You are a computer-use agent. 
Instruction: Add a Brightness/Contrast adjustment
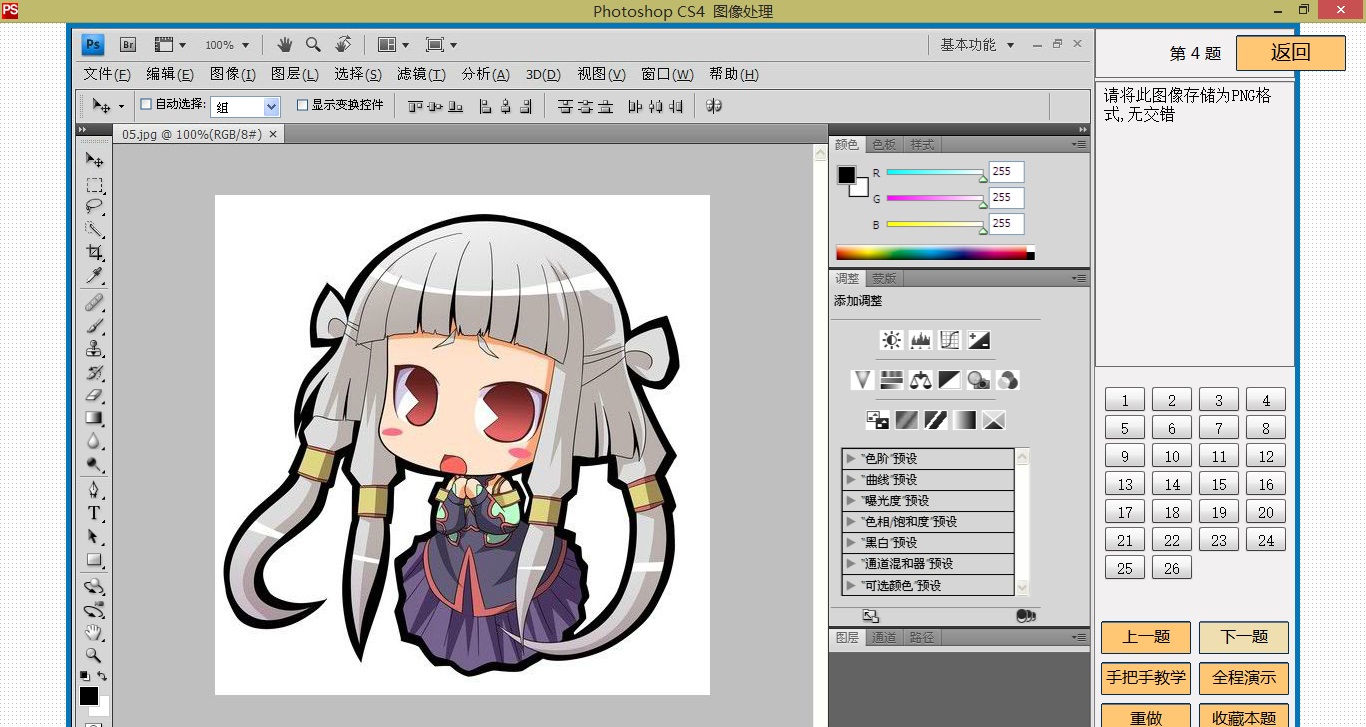pyautogui.click(x=891, y=340)
